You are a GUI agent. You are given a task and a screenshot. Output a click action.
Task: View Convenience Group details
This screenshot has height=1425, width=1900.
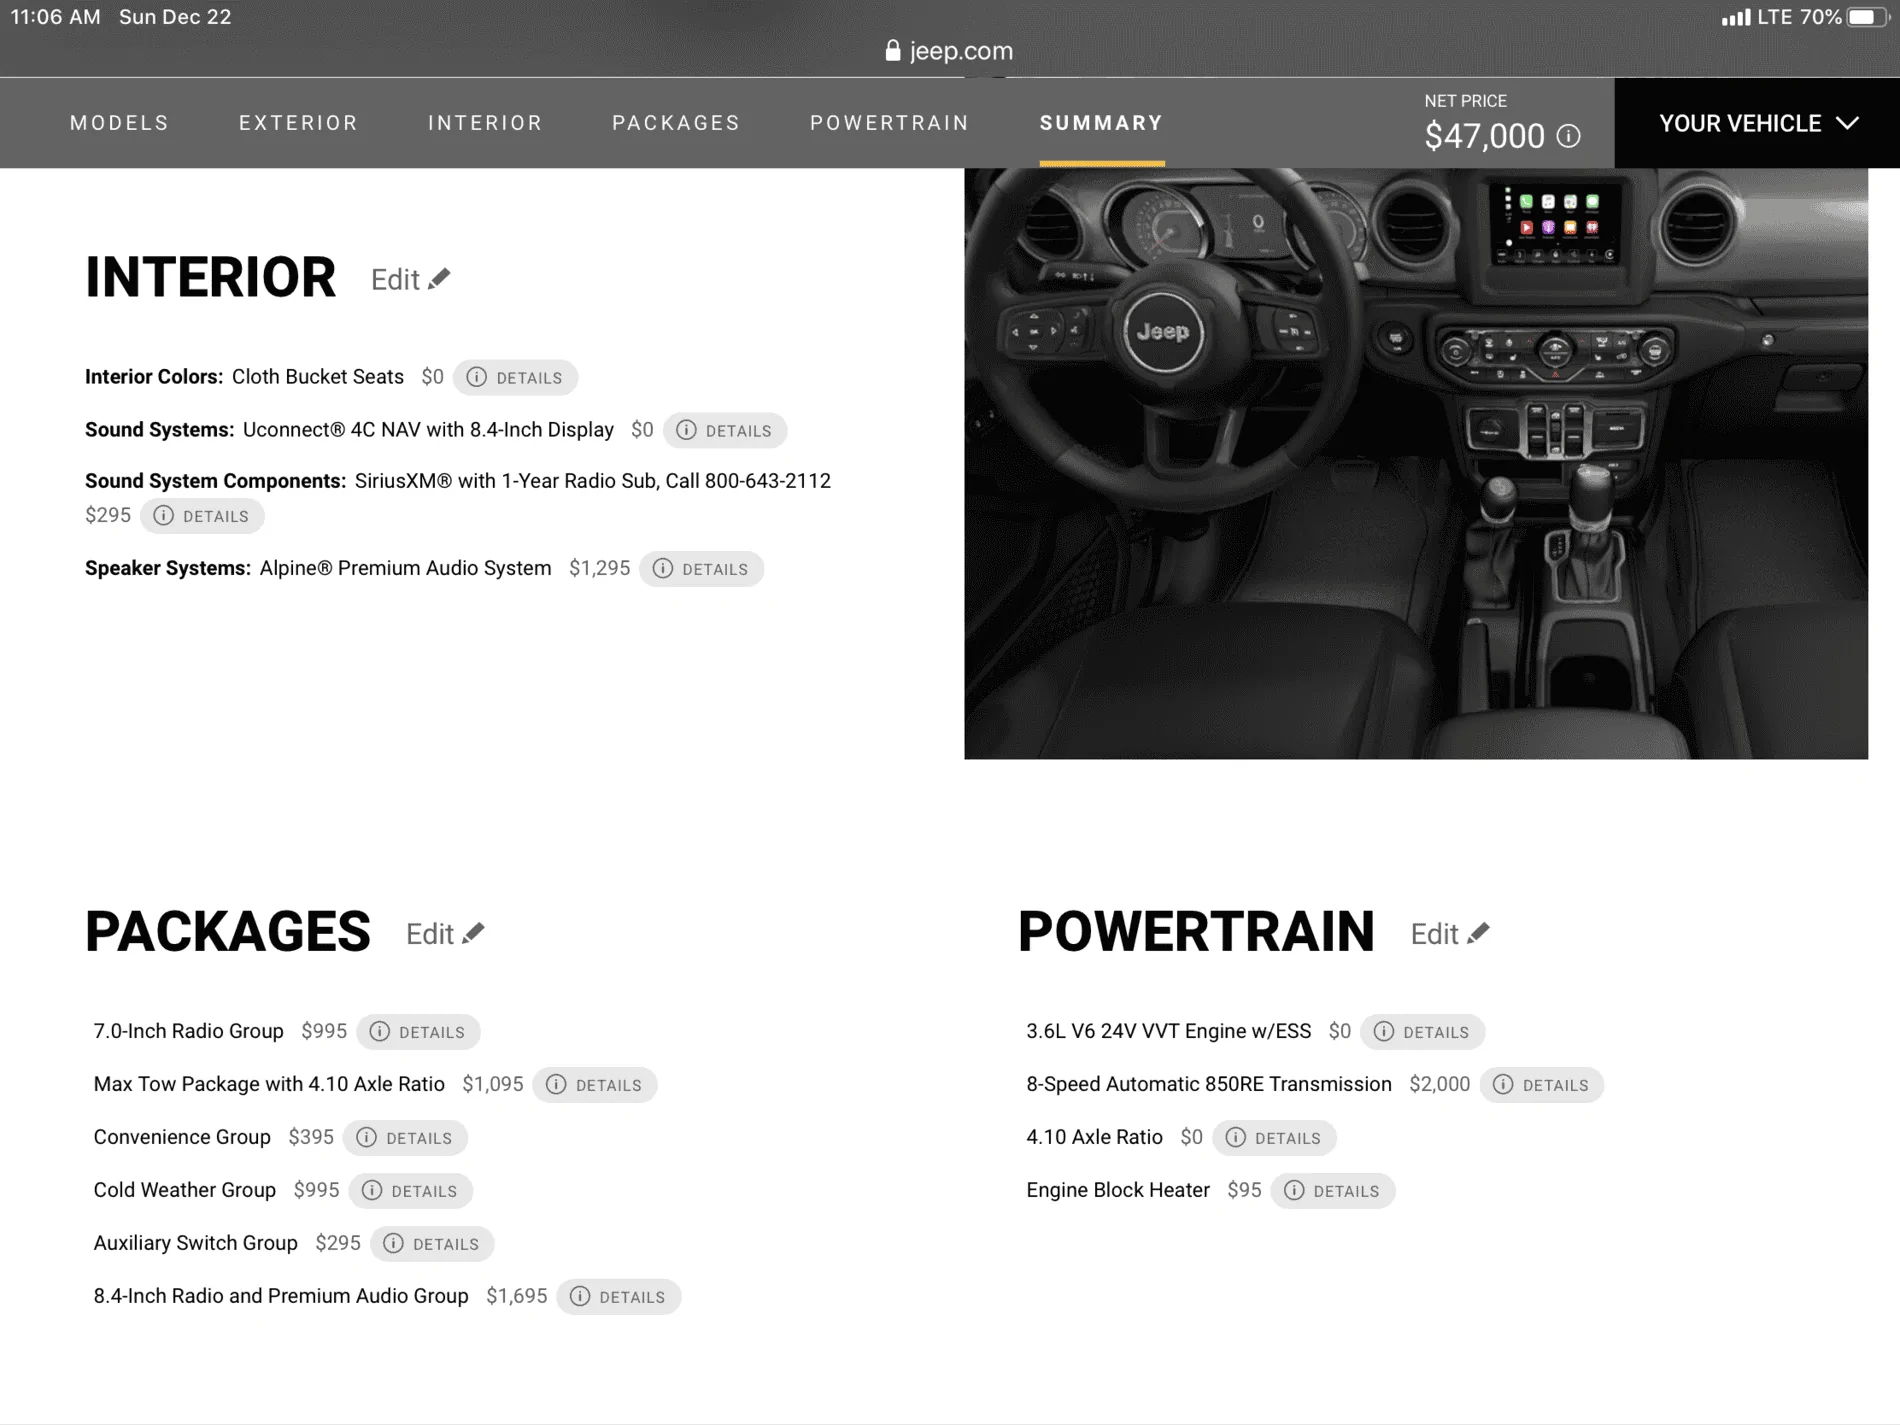pyautogui.click(x=405, y=1138)
